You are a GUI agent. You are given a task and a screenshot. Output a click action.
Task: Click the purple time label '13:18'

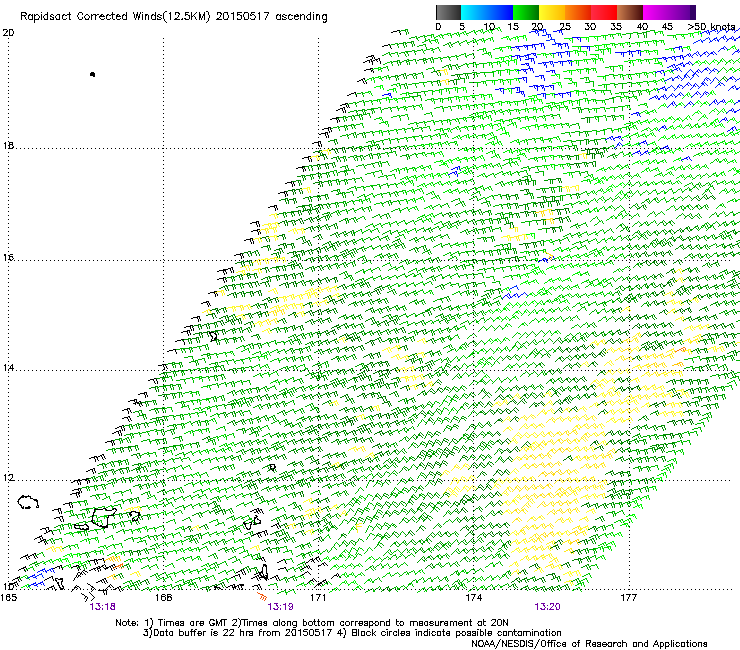coord(102,607)
